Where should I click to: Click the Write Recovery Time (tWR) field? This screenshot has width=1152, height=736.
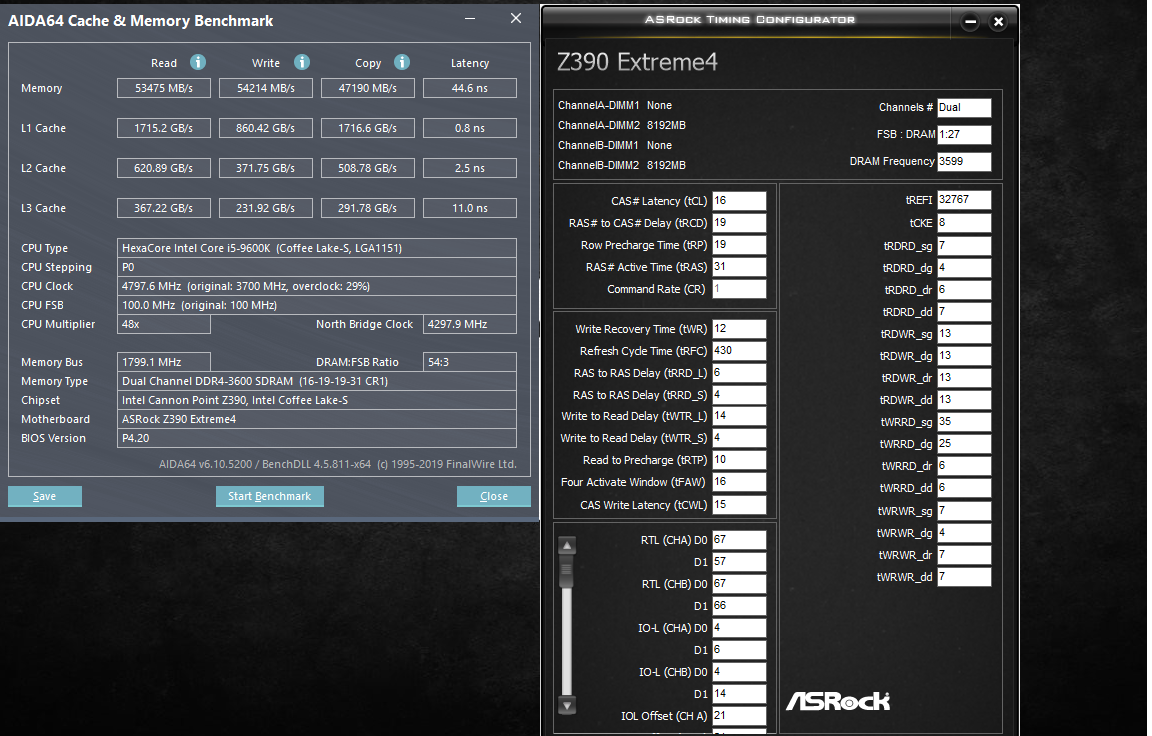tap(739, 329)
